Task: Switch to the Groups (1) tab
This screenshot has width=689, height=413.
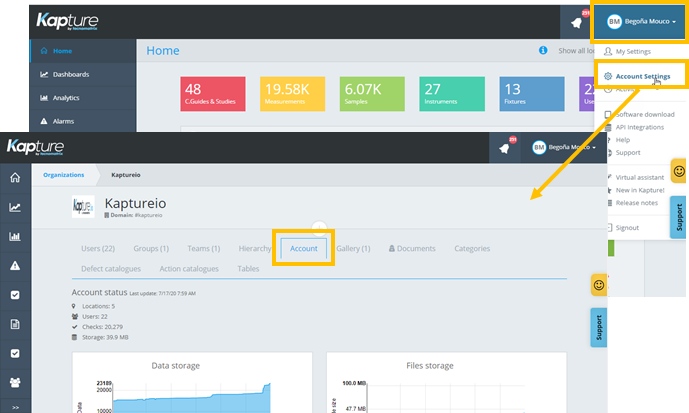Action: pyautogui.click(x=151, y=249)
